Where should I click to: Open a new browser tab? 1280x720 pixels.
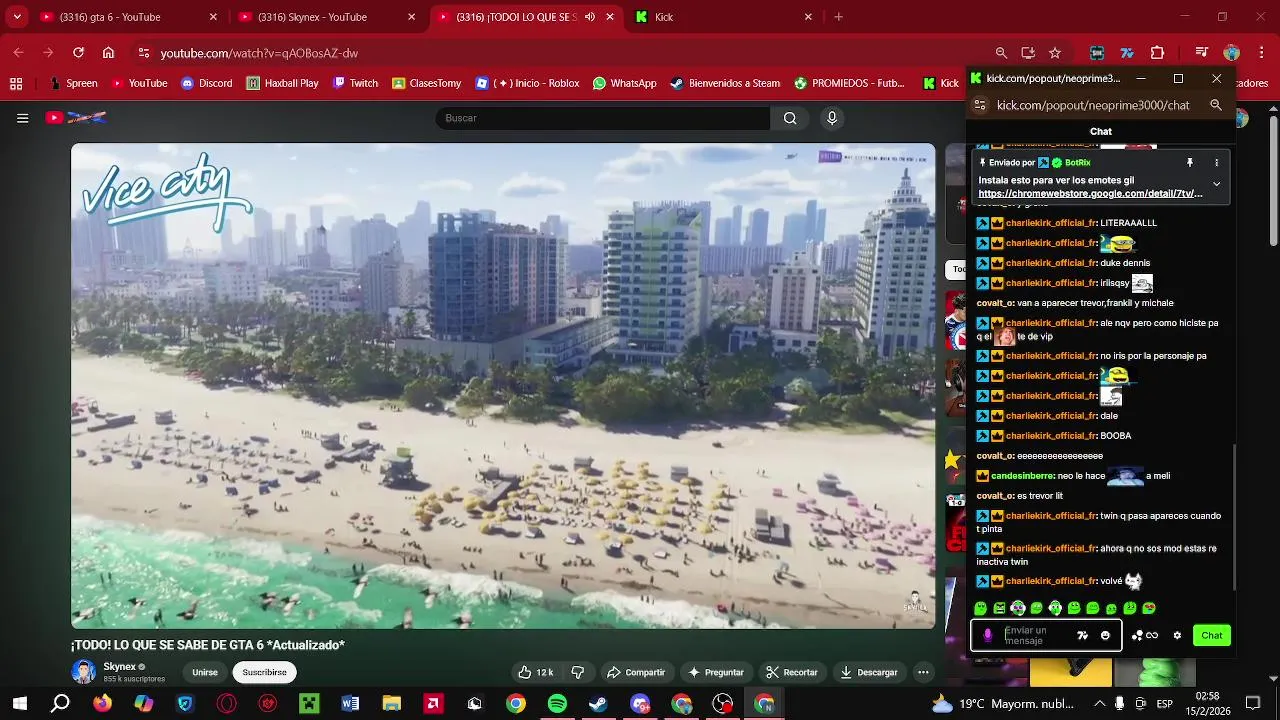[x=838, y=17]
